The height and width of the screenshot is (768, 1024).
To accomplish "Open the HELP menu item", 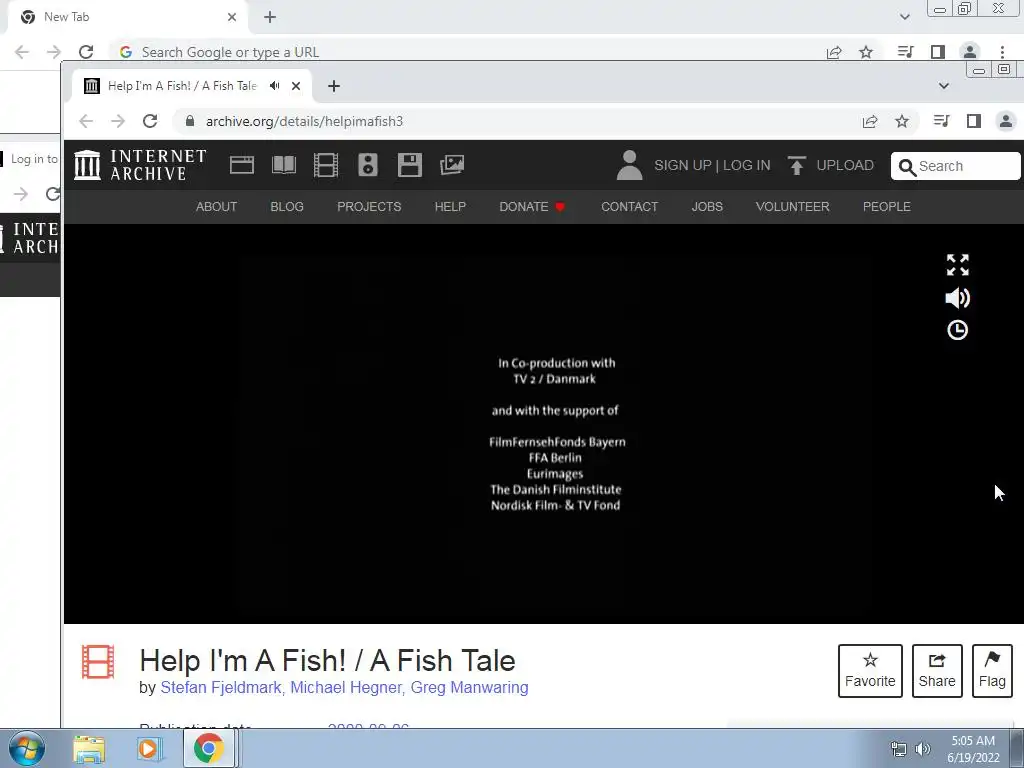I will pyautogui.click(x=450, y=206).
